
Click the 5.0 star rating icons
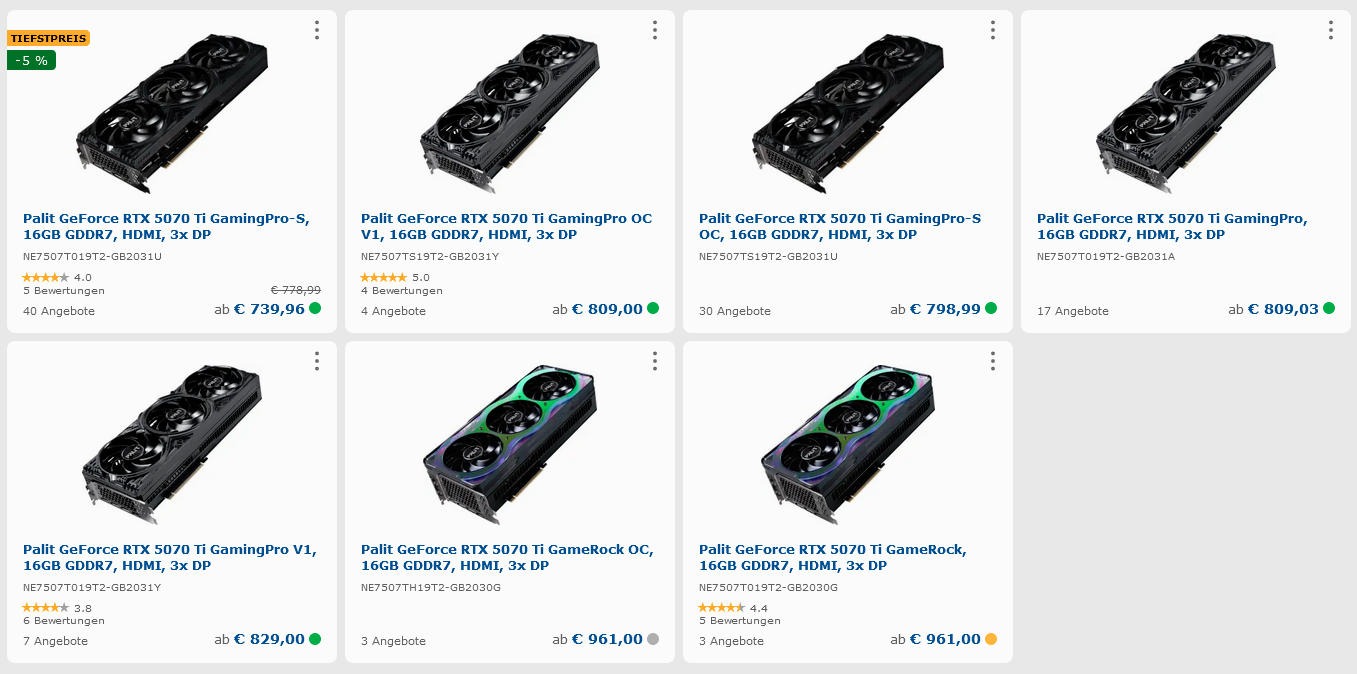(x=383, y=277)
